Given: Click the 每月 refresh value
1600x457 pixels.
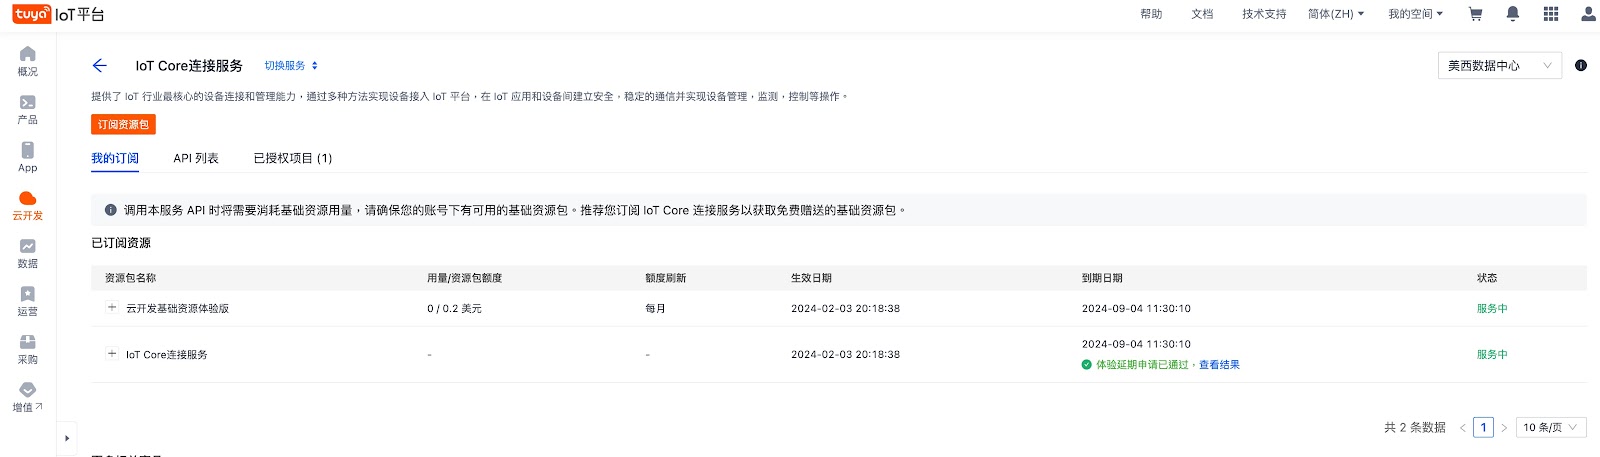Looking at the screenshot, I should coord(655,309).
